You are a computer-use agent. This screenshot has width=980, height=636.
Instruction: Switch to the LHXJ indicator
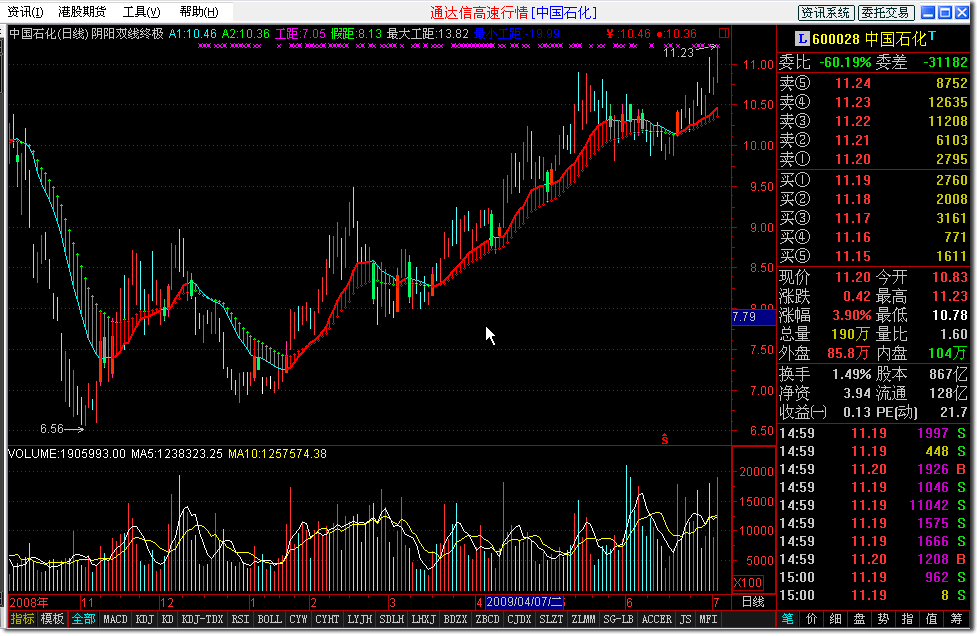click(423, 619)
